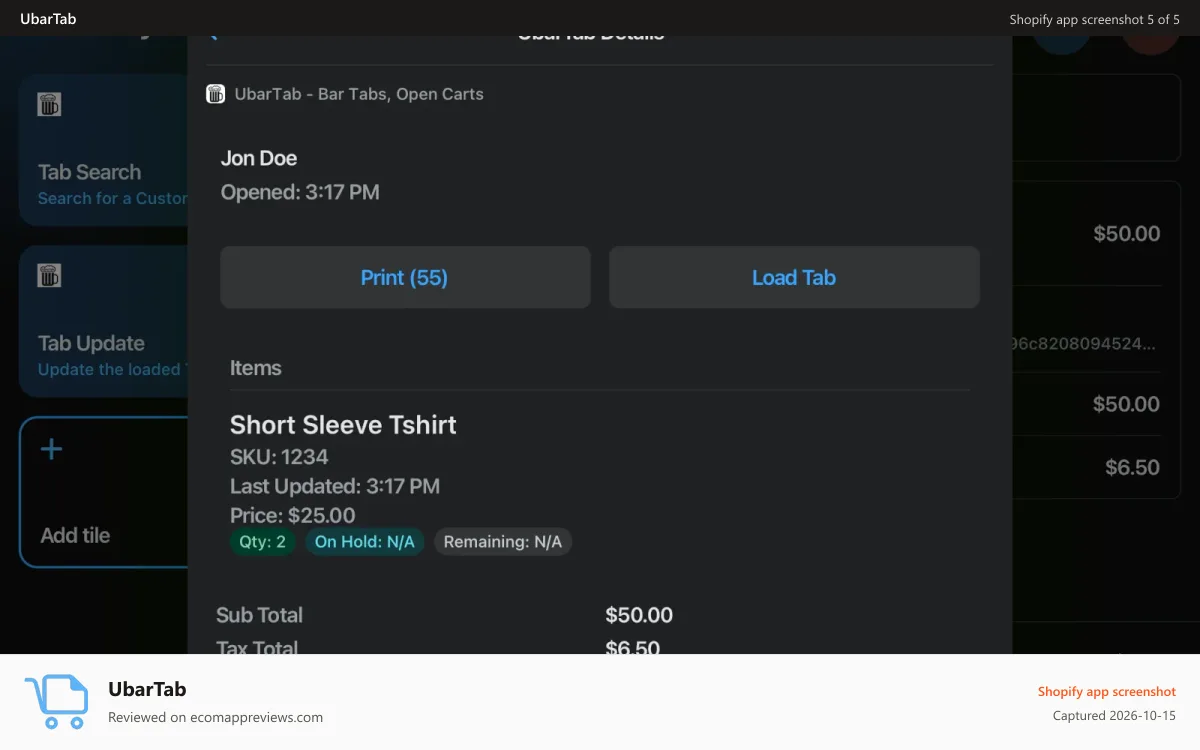Screen dimensions: 1200x750
Task: Select the Remaining: N/A badge
Action: [503, 542]
